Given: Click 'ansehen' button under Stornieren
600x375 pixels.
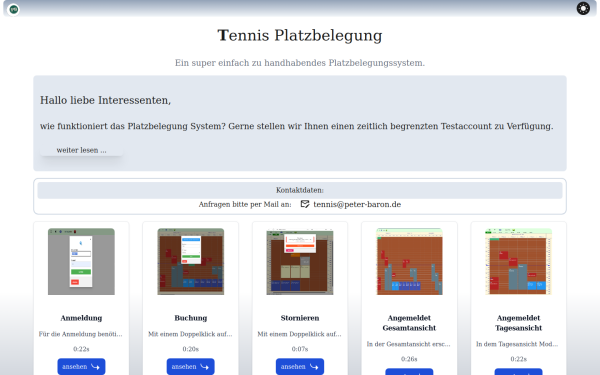Looking at the screenshot, I should 300,367.
